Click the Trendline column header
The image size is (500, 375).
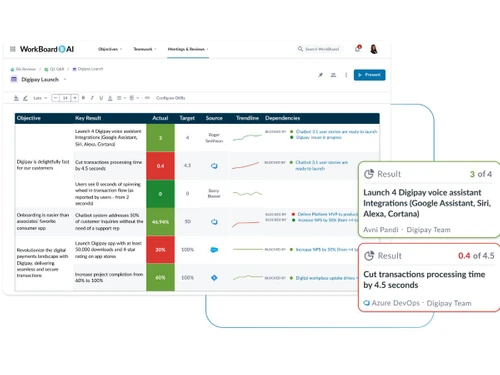(247, 118)
